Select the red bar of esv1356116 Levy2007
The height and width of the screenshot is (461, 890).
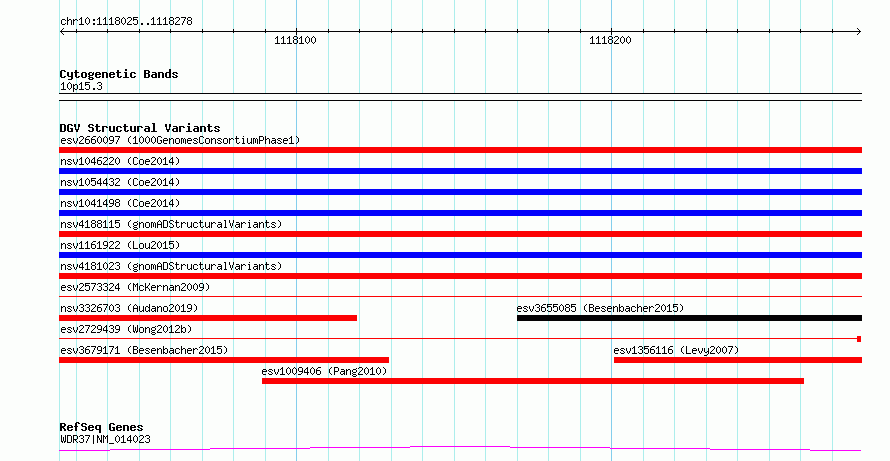(x=738, y=360)
